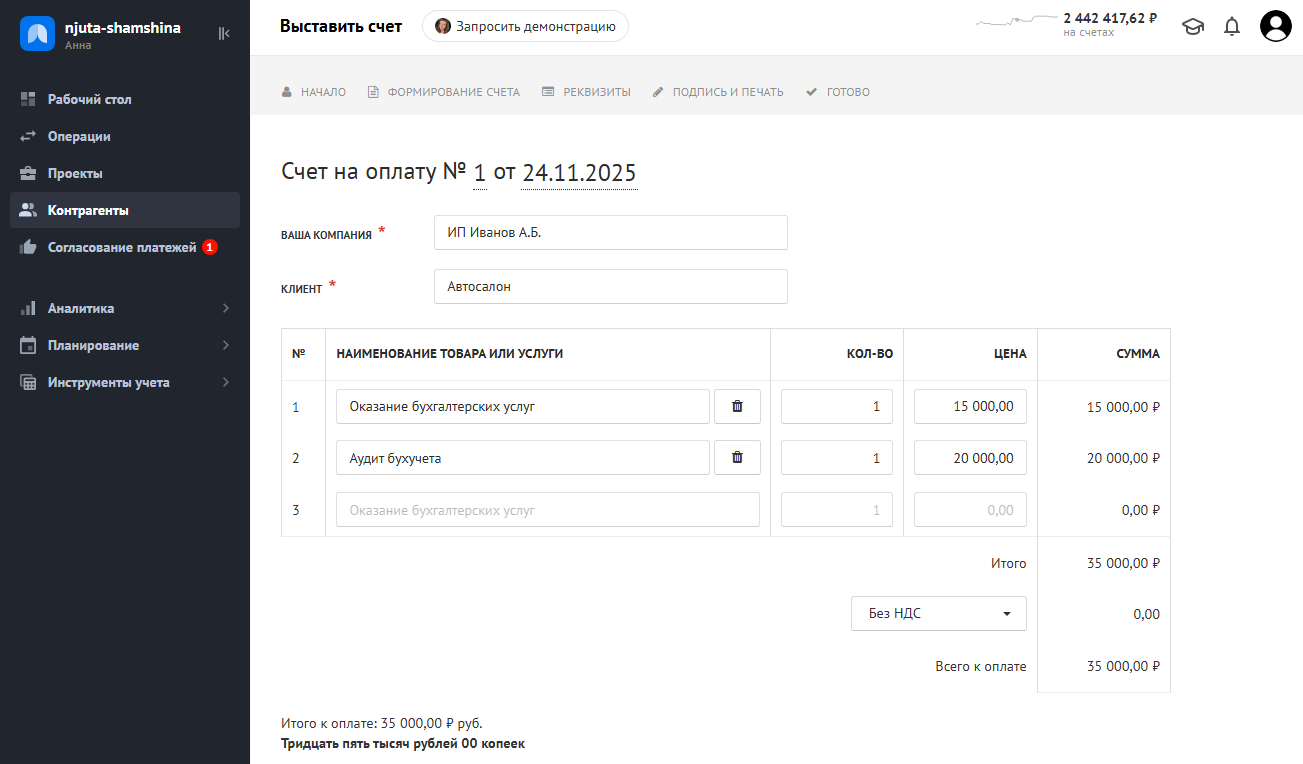
Task: Switch to the Реквизиты step
Action: [x=596, y=92]
